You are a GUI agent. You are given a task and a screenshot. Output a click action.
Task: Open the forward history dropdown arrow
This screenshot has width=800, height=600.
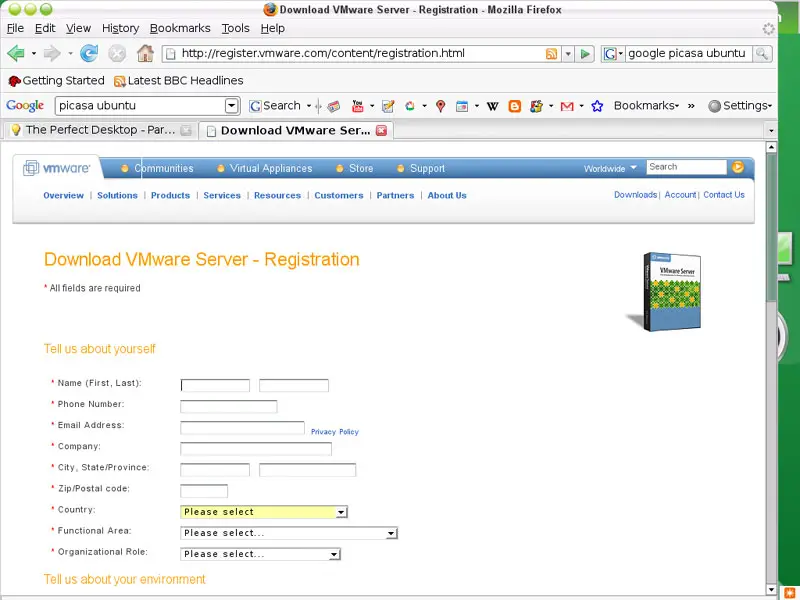[70, 53]
